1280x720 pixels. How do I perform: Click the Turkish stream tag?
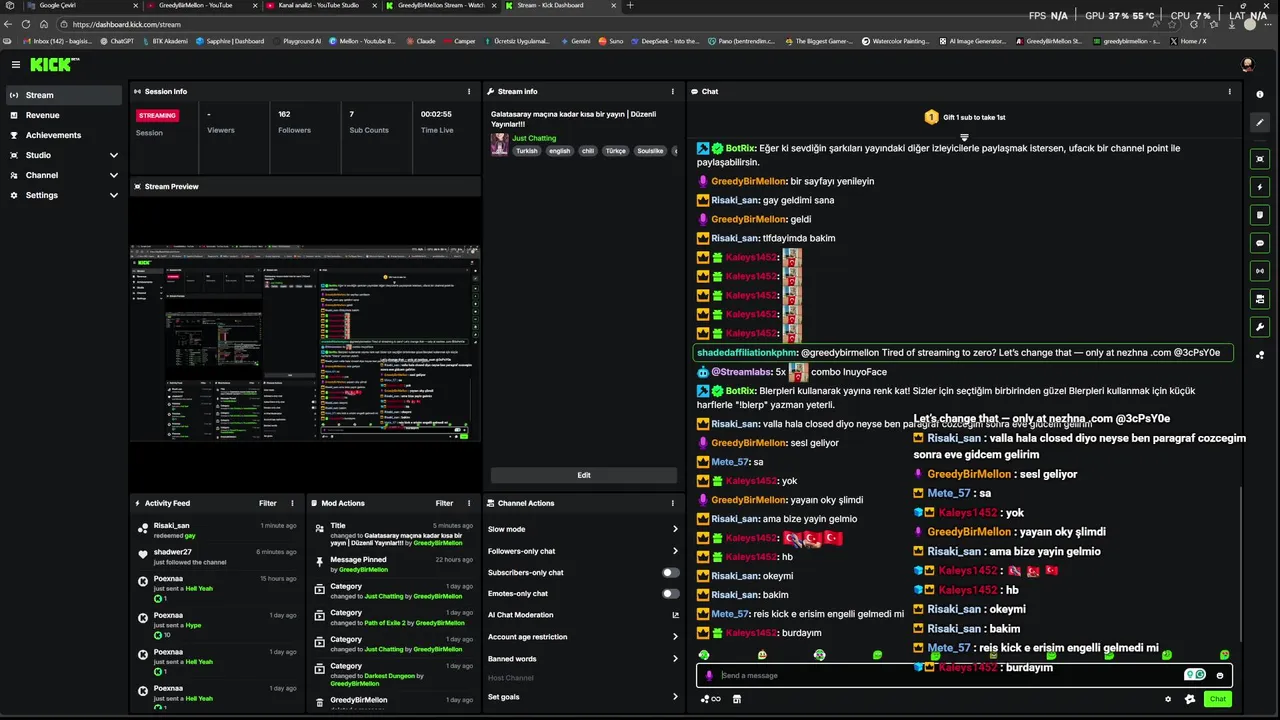click(526, 151)
